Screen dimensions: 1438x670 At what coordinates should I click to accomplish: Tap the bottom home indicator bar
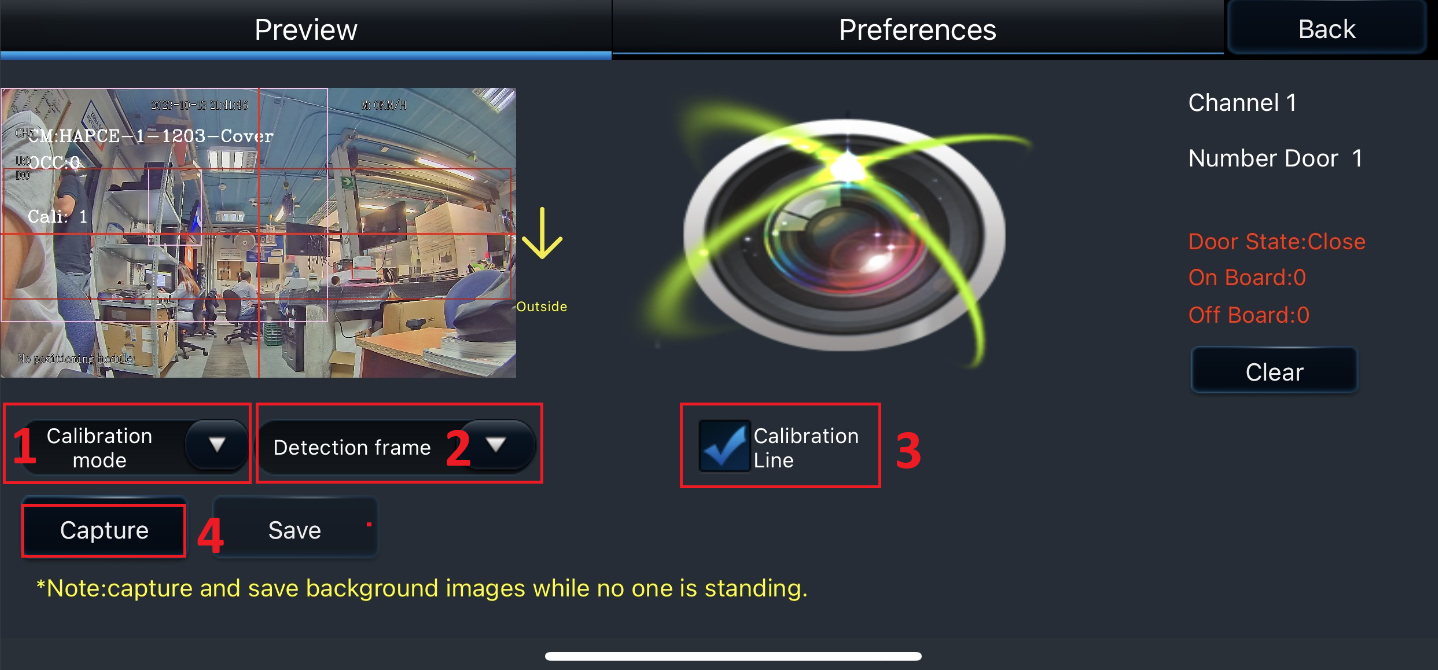point(733,656)
